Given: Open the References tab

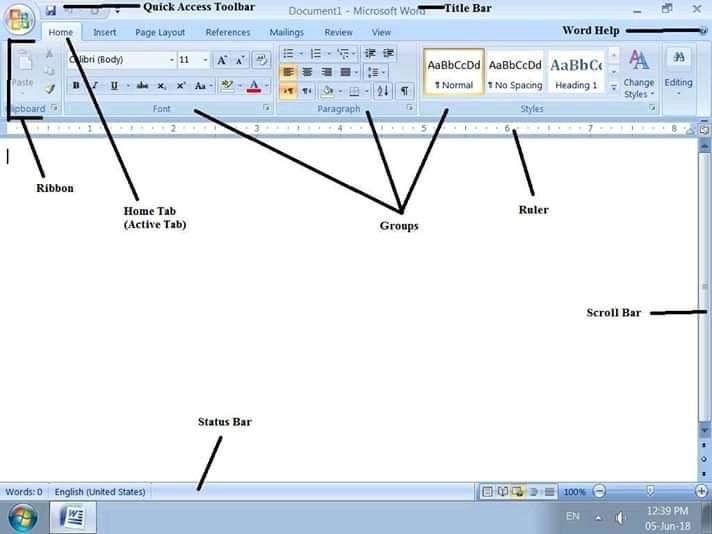Looking at the screenshot, I should click(x=227, y=32).
